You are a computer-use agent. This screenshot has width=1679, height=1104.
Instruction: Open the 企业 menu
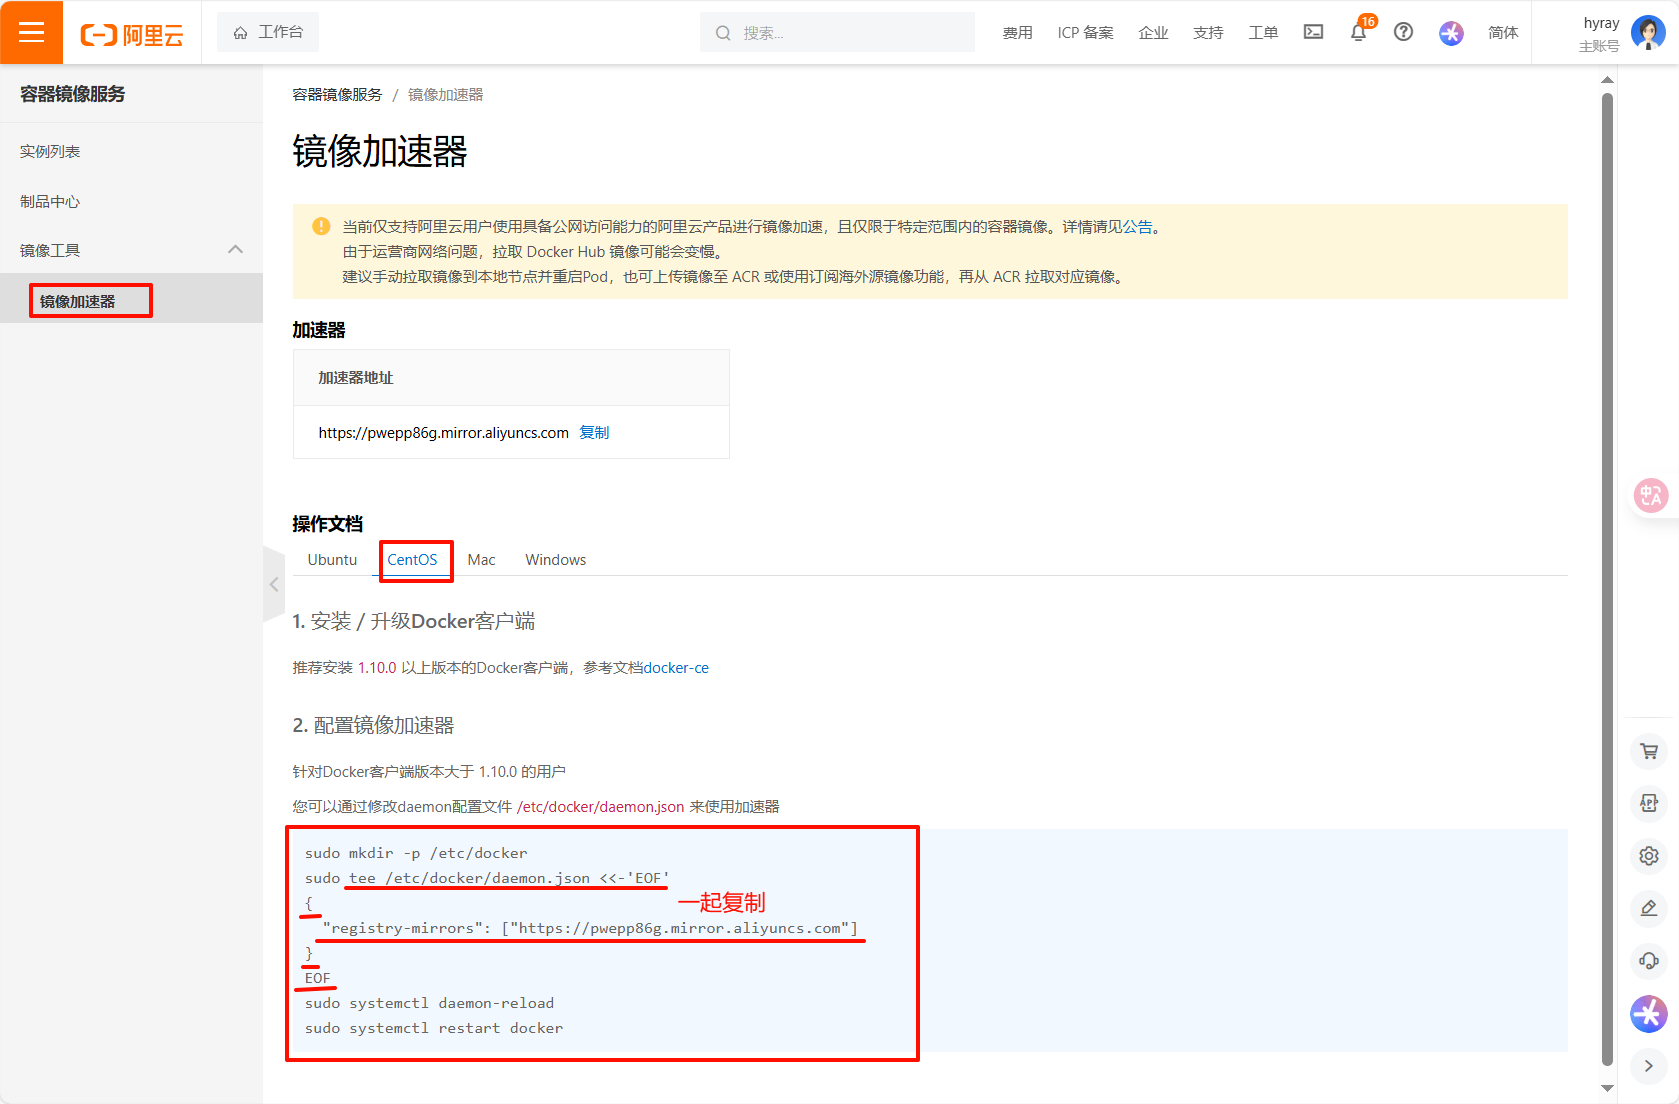(1153, 33)
